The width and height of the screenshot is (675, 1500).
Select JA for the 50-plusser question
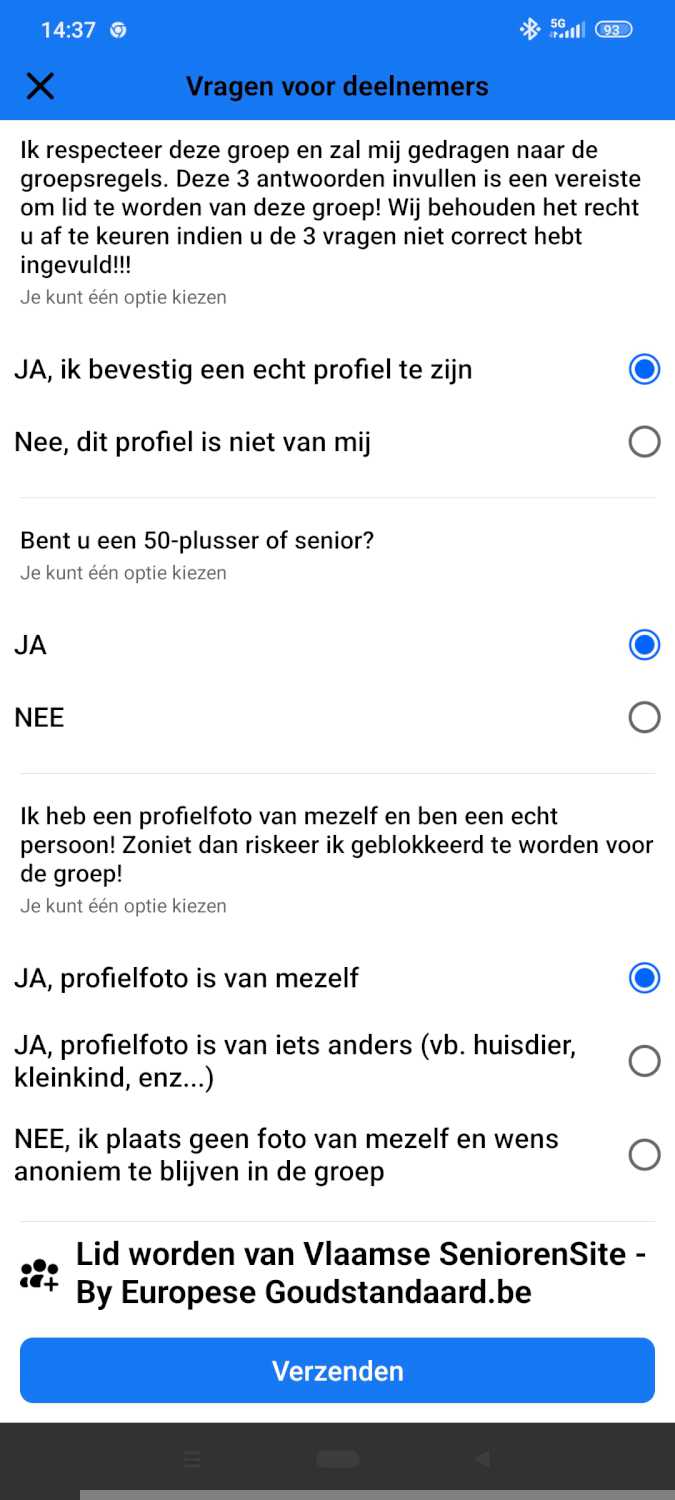click(644, 645)
